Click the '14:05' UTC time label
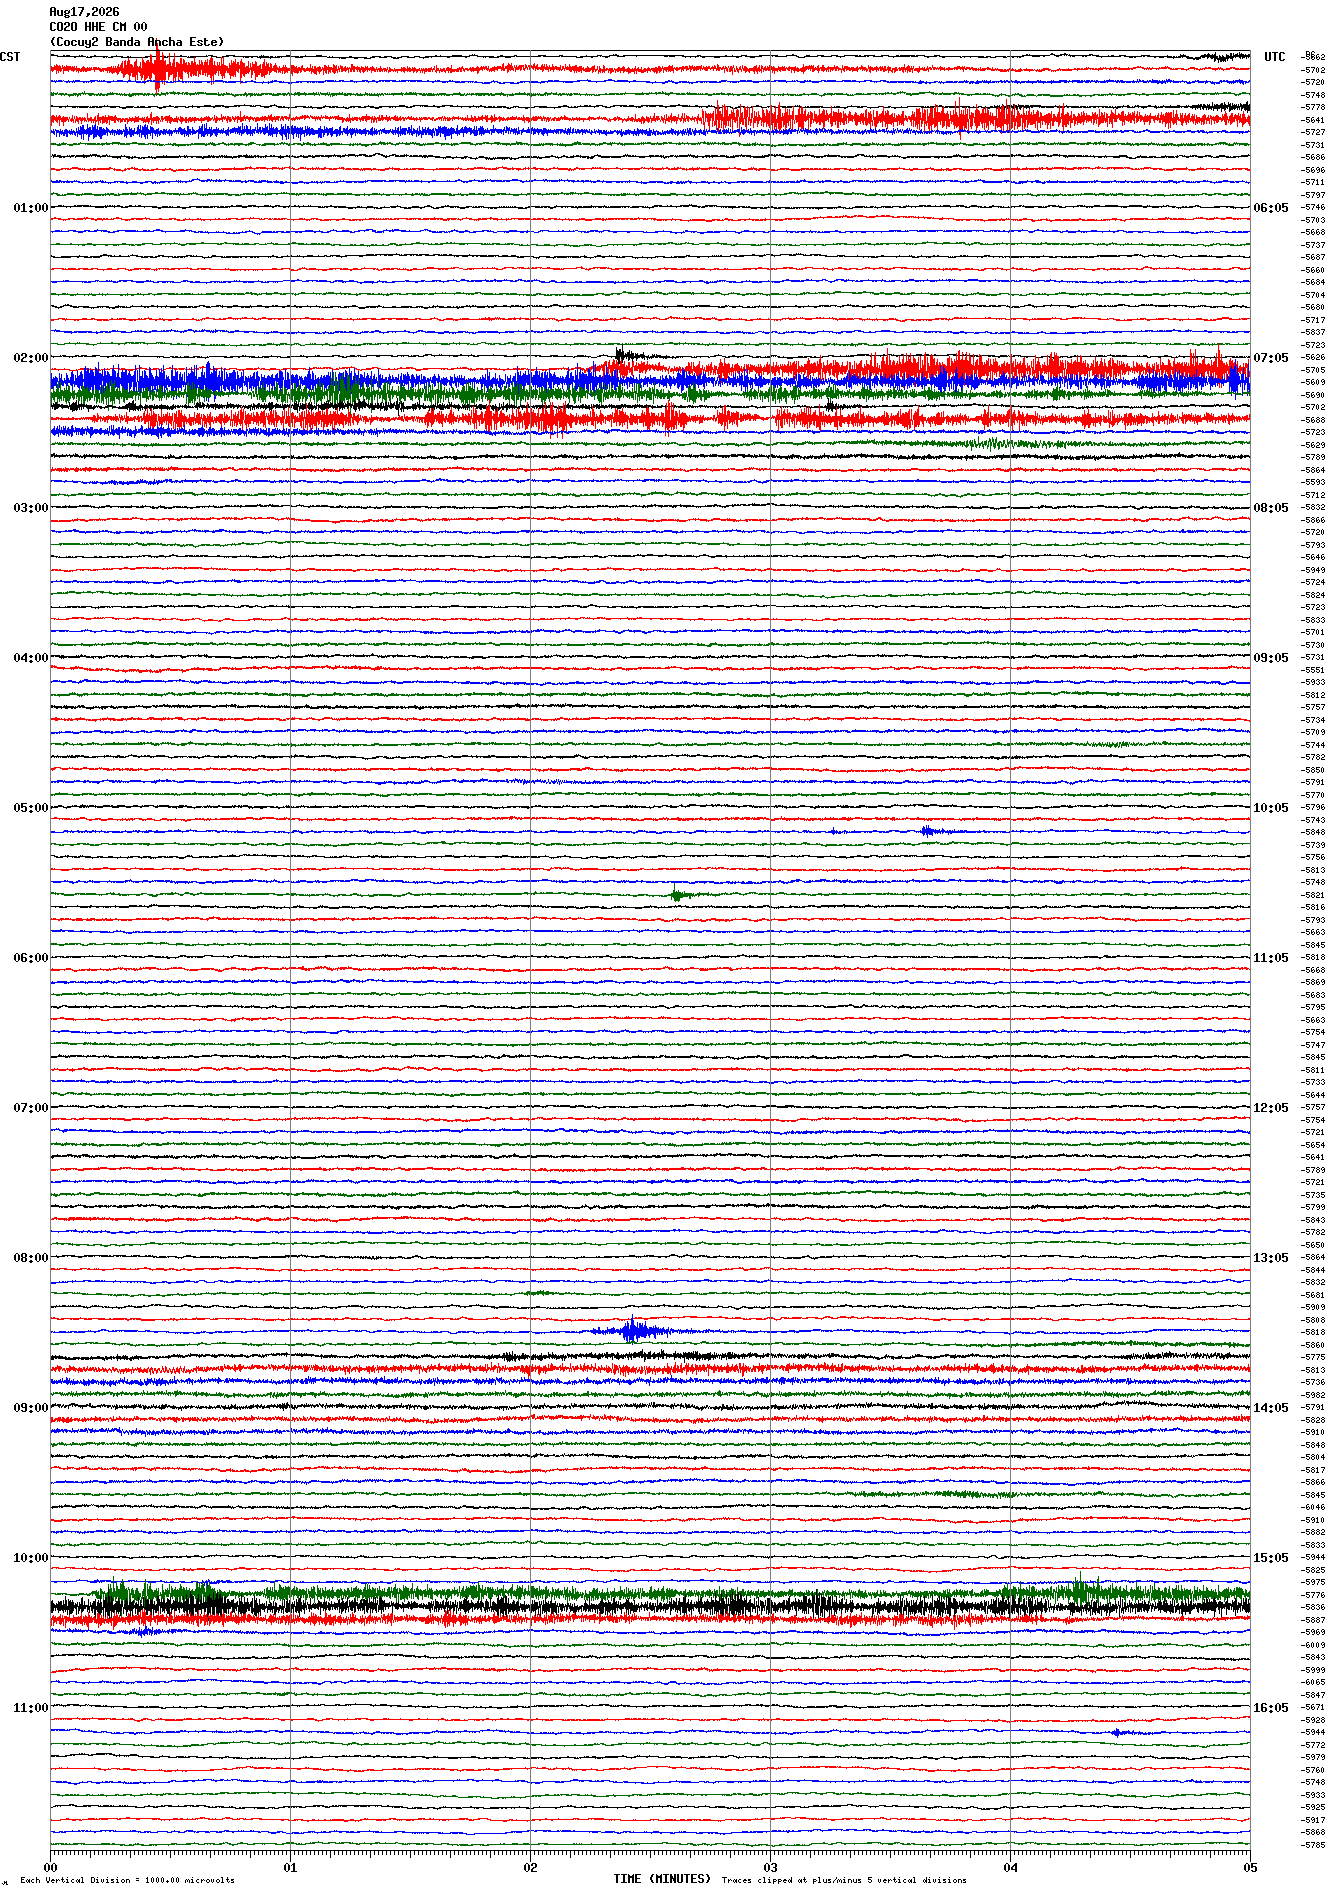The width and height of the screenshot is (1330, 1894). pos(1271,1408)
